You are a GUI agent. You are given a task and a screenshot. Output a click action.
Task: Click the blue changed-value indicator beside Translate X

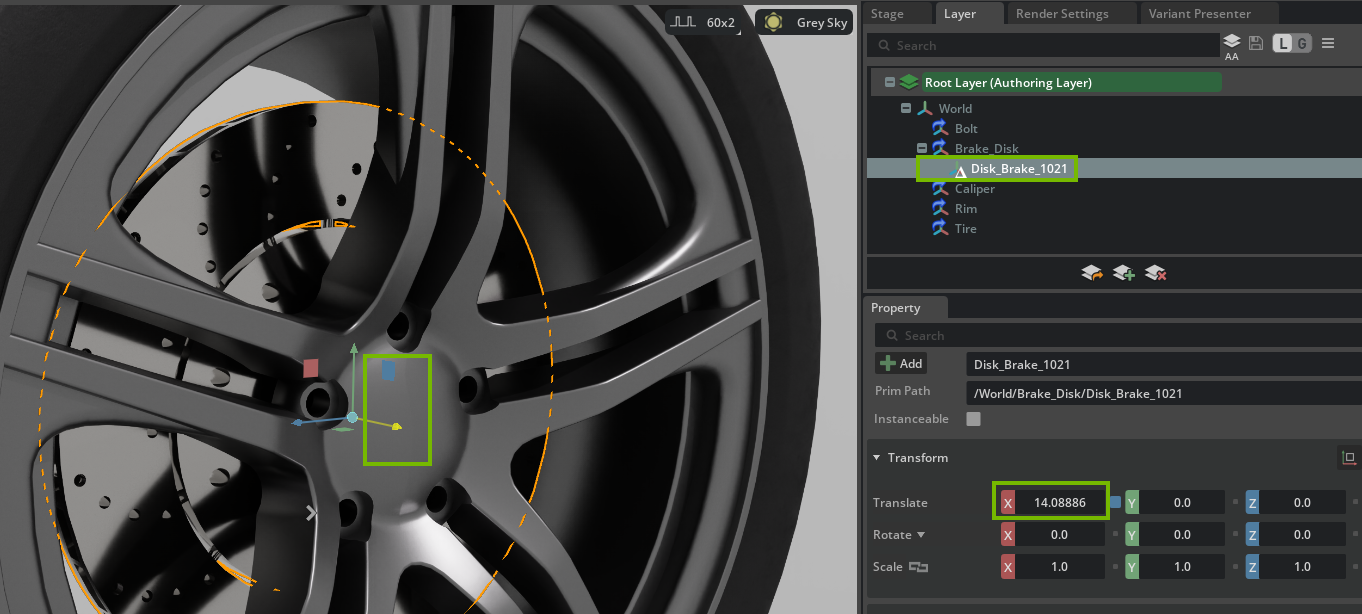click(1115, 502)
